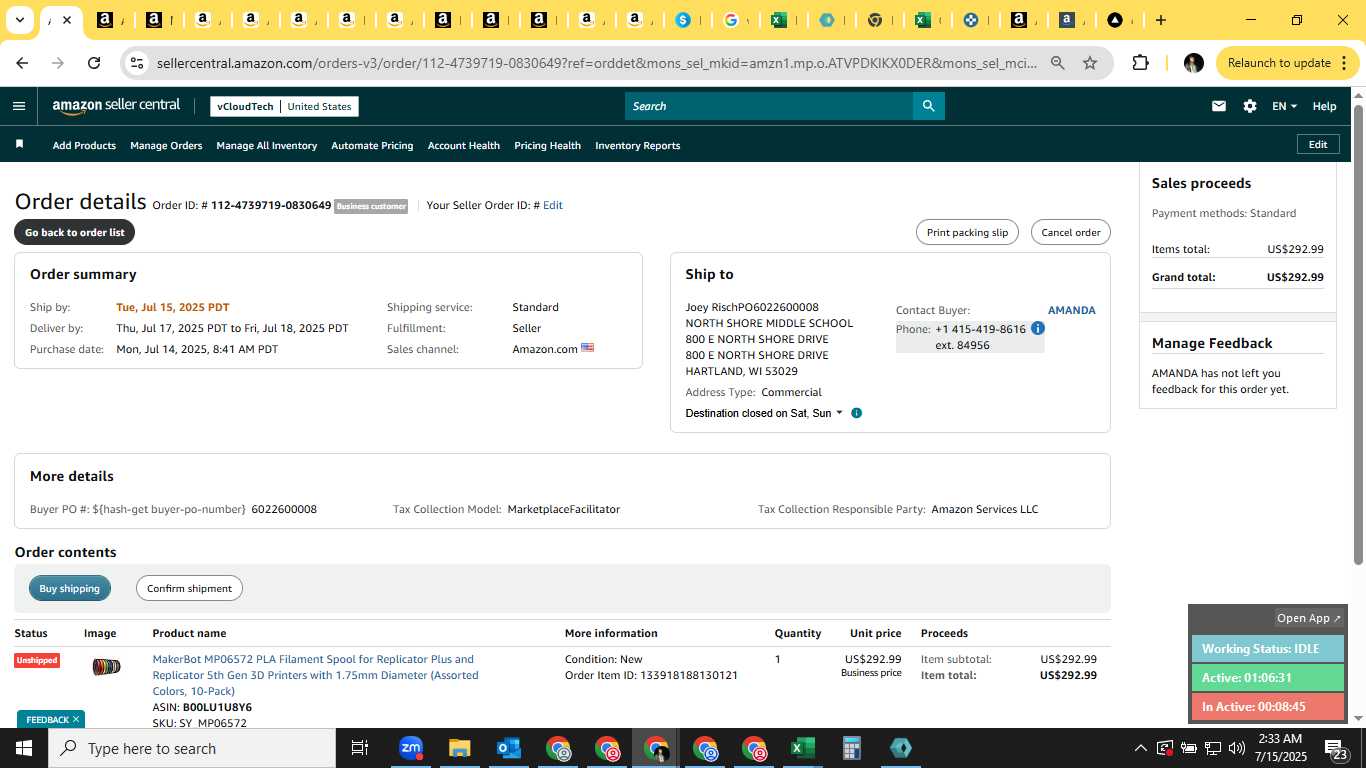This screenshot has width=1366, height=768.
Task: Show hidden system tray icons
Action: coord(1140,748)
